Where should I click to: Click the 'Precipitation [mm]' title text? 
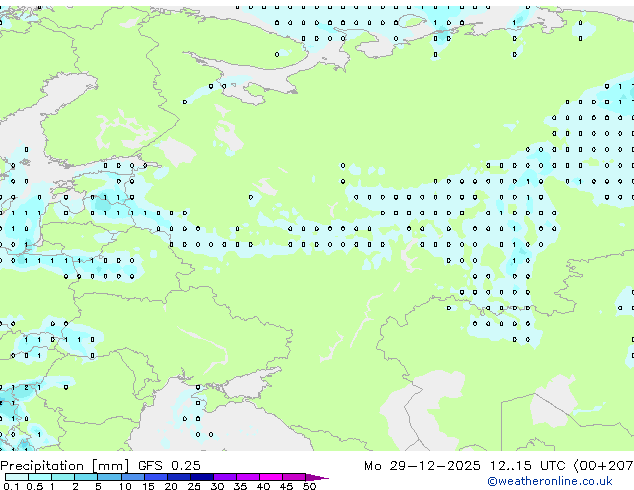pos(64,466)
